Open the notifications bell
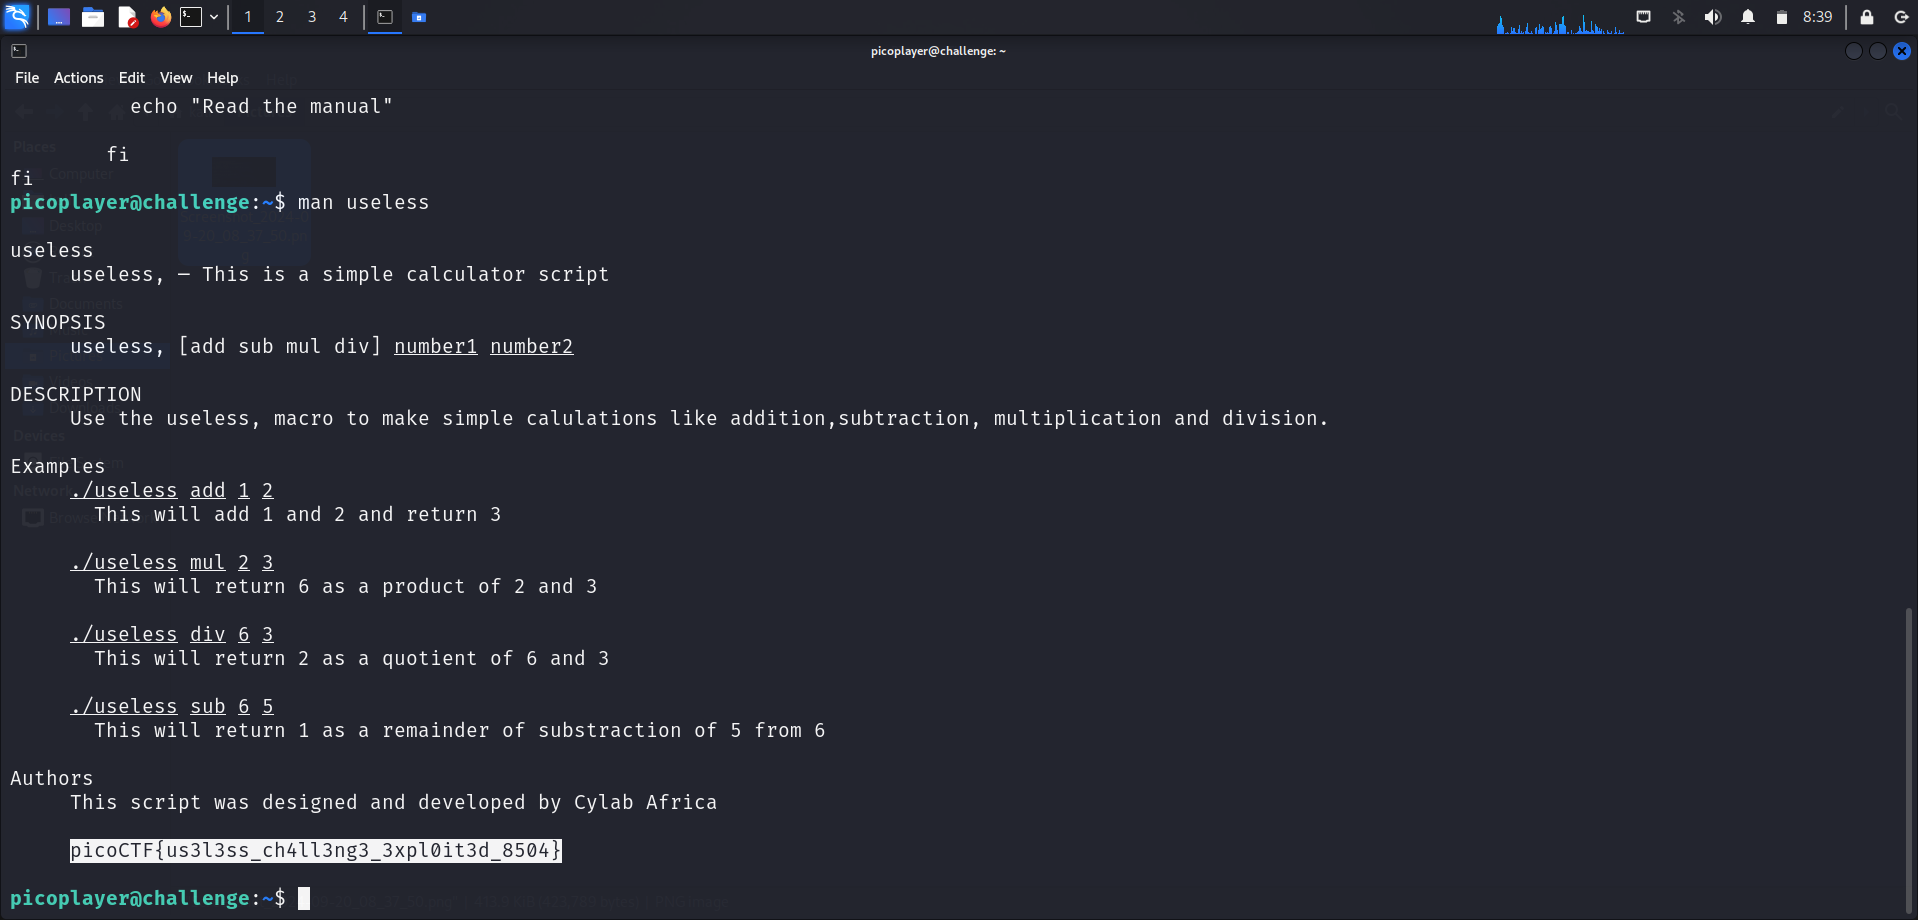Viewport: 1918px width, 920px height. pos(1748,17)
